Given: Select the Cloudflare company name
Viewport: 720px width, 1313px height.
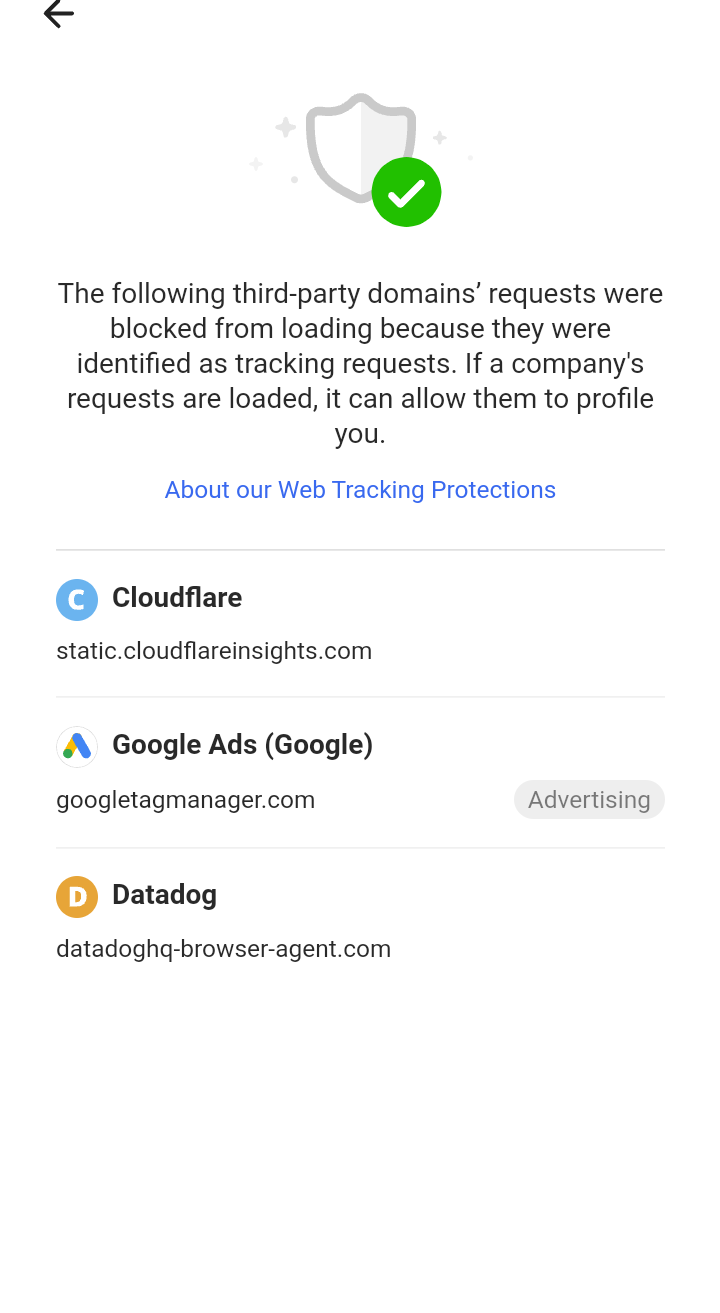Looking at the screenshot, I should click(x=177, y=597).
